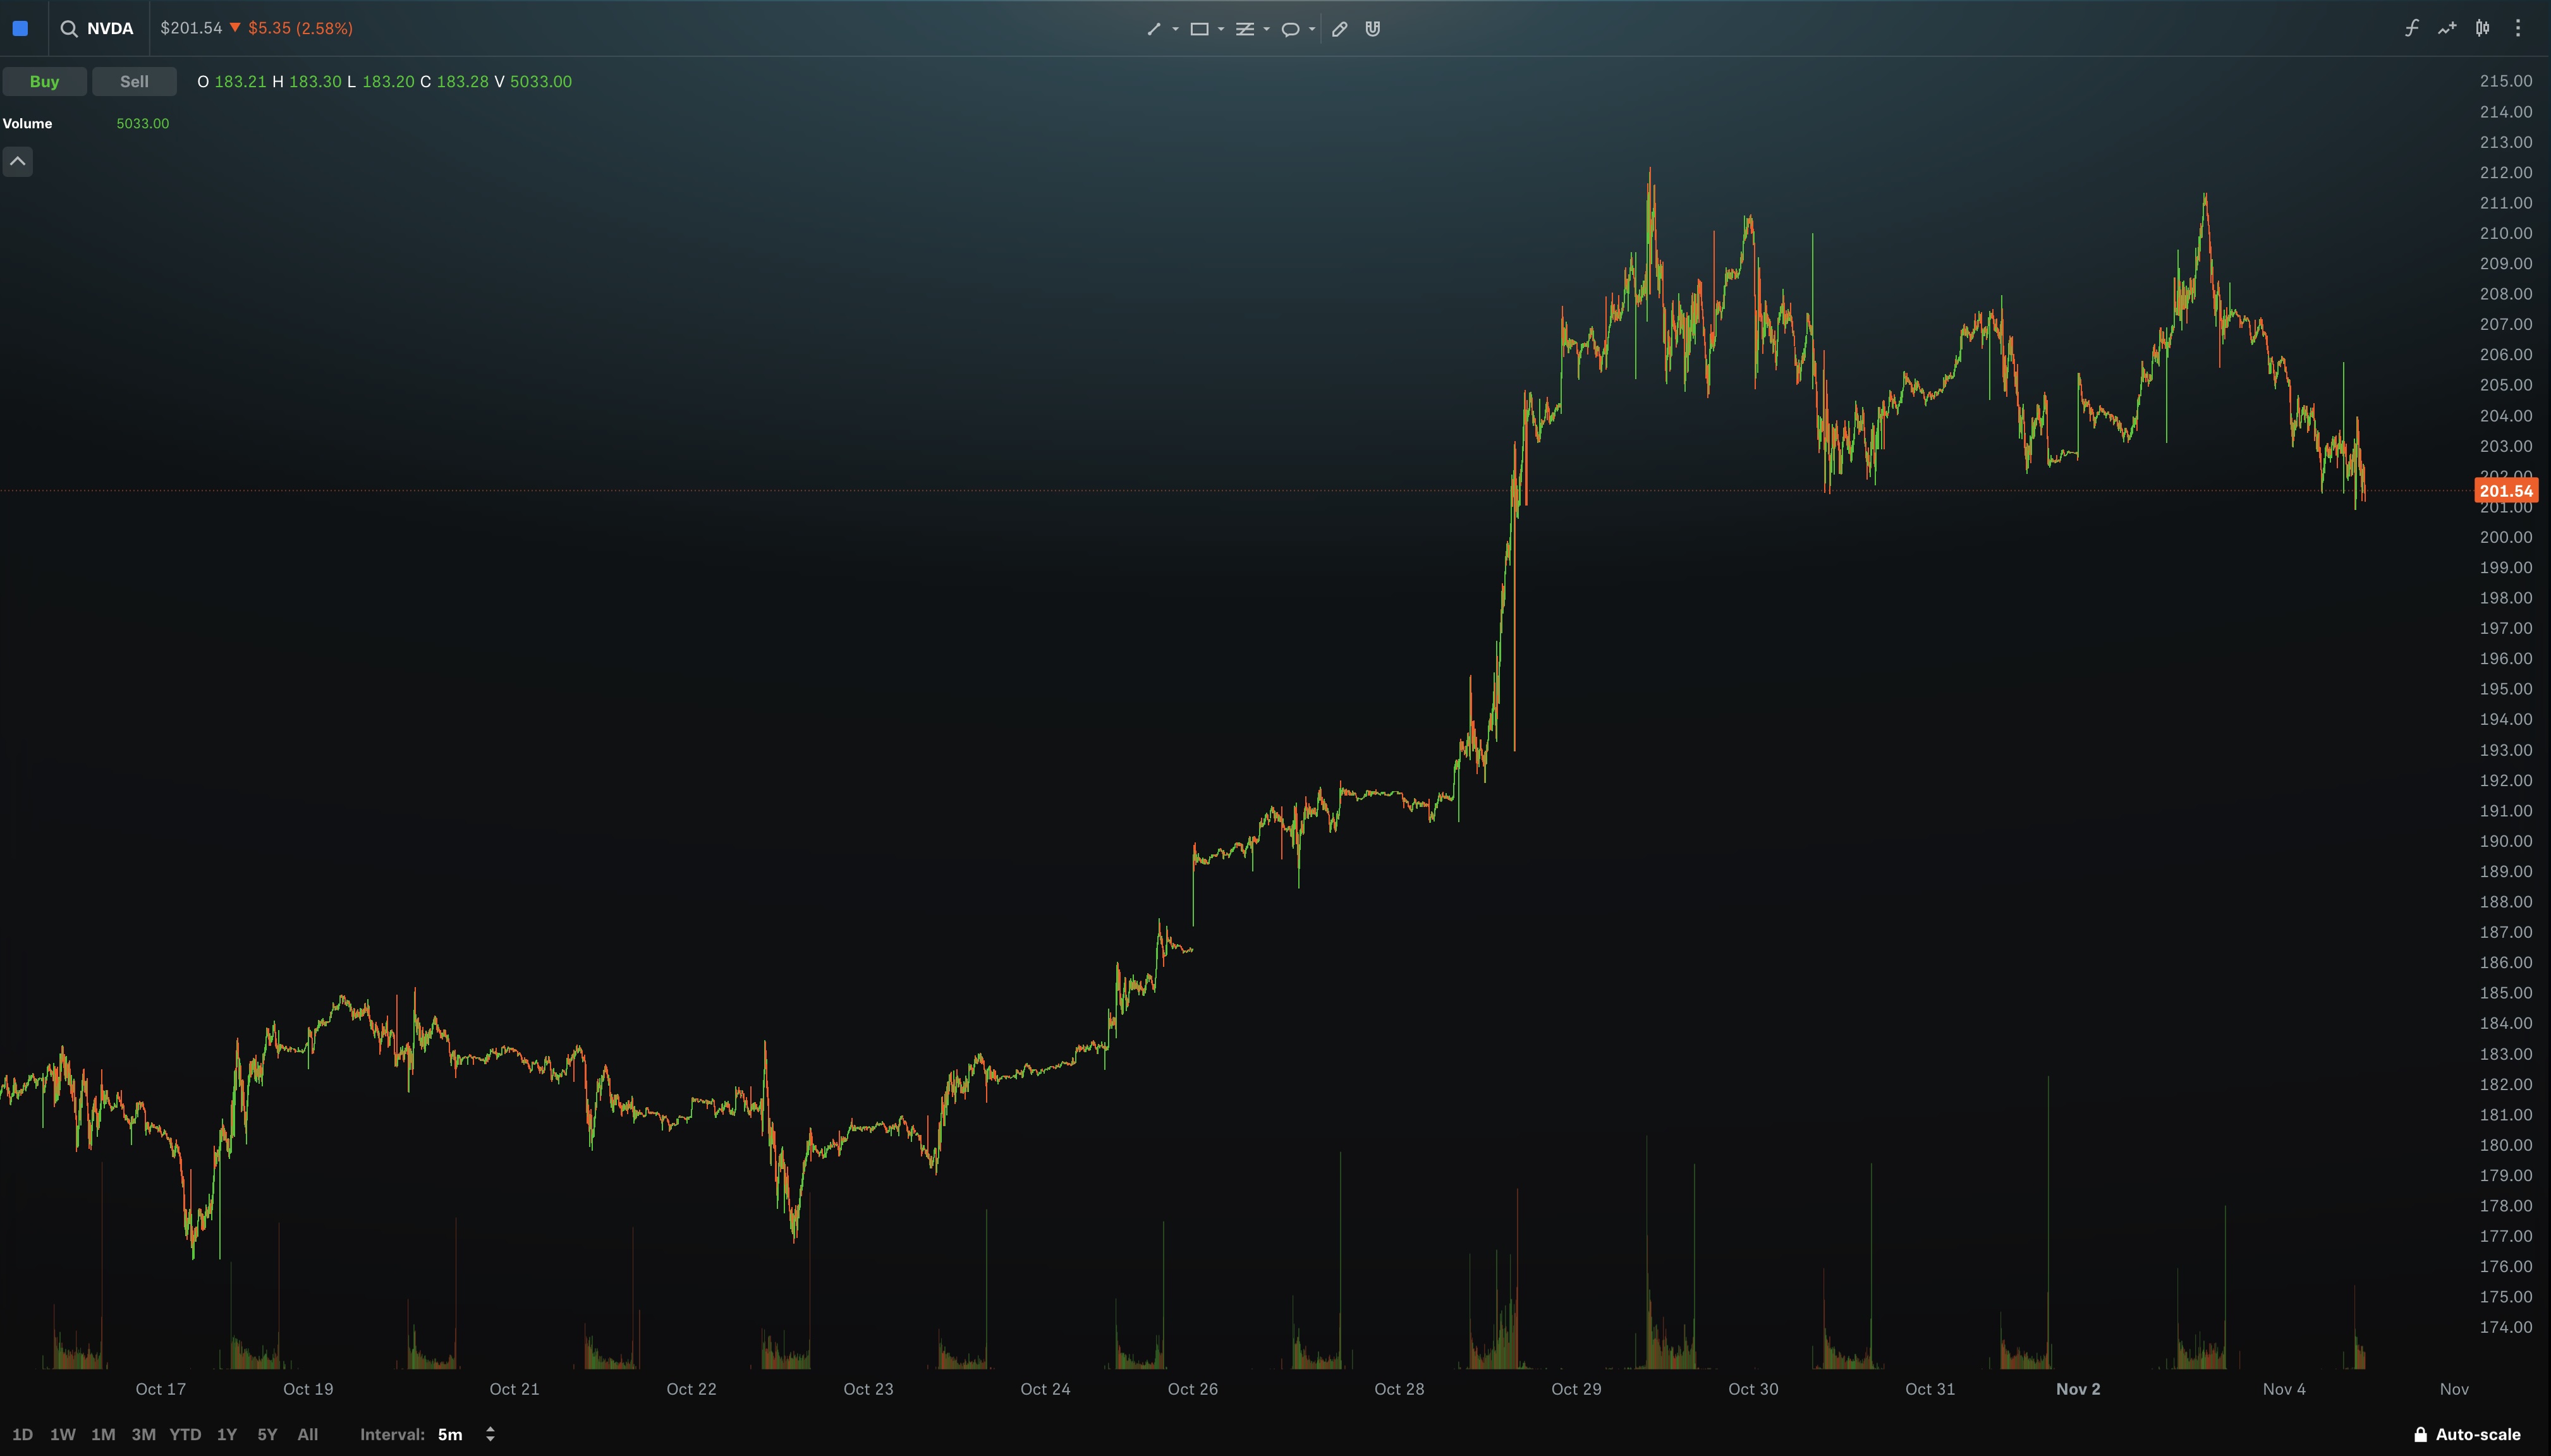Screen dimensions: 2551x1456
Task: Switch range to 1M
Action: [103, 1434]
